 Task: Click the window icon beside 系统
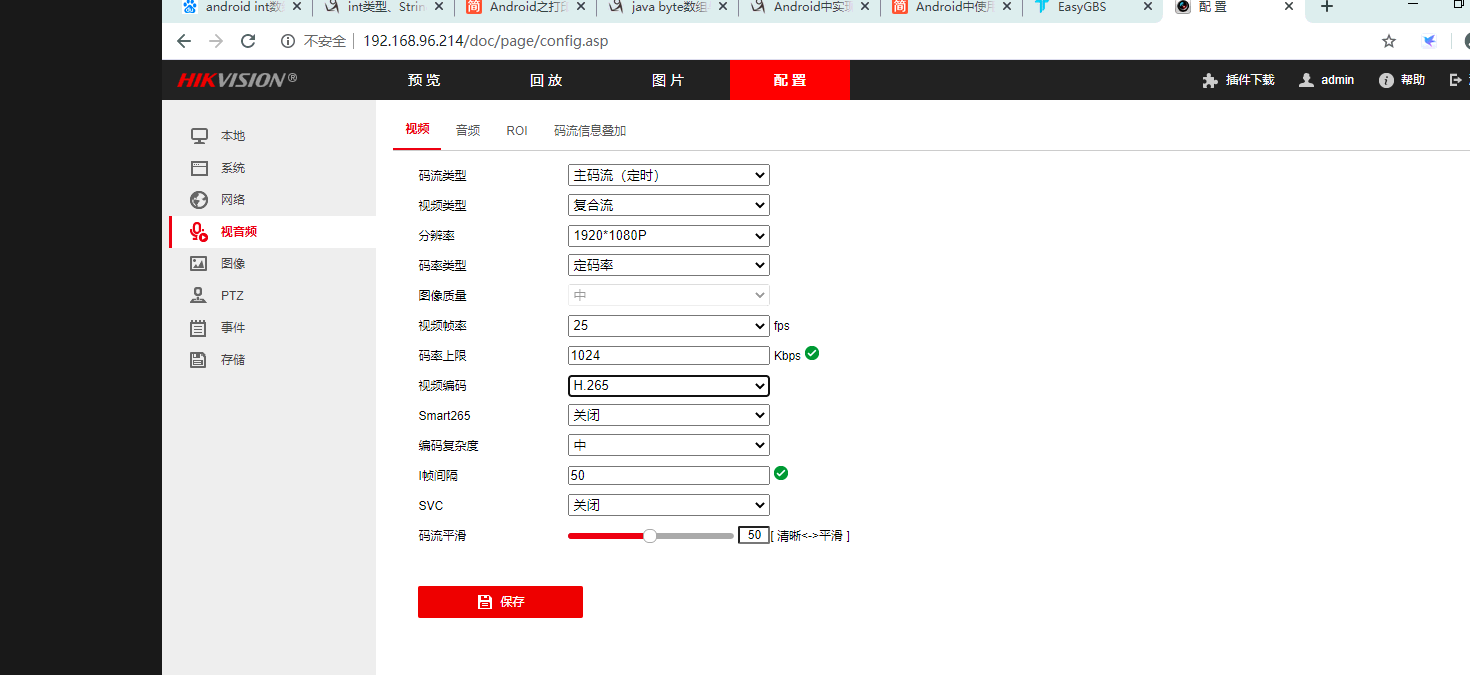[199, 168]
